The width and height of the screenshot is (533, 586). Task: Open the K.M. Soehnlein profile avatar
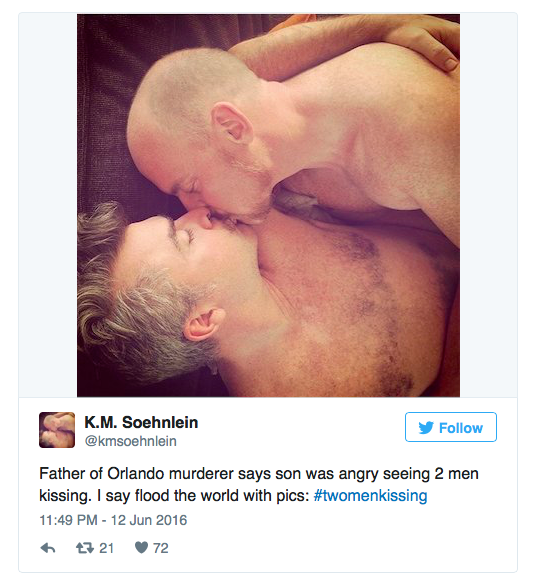[x=57, y=430]
